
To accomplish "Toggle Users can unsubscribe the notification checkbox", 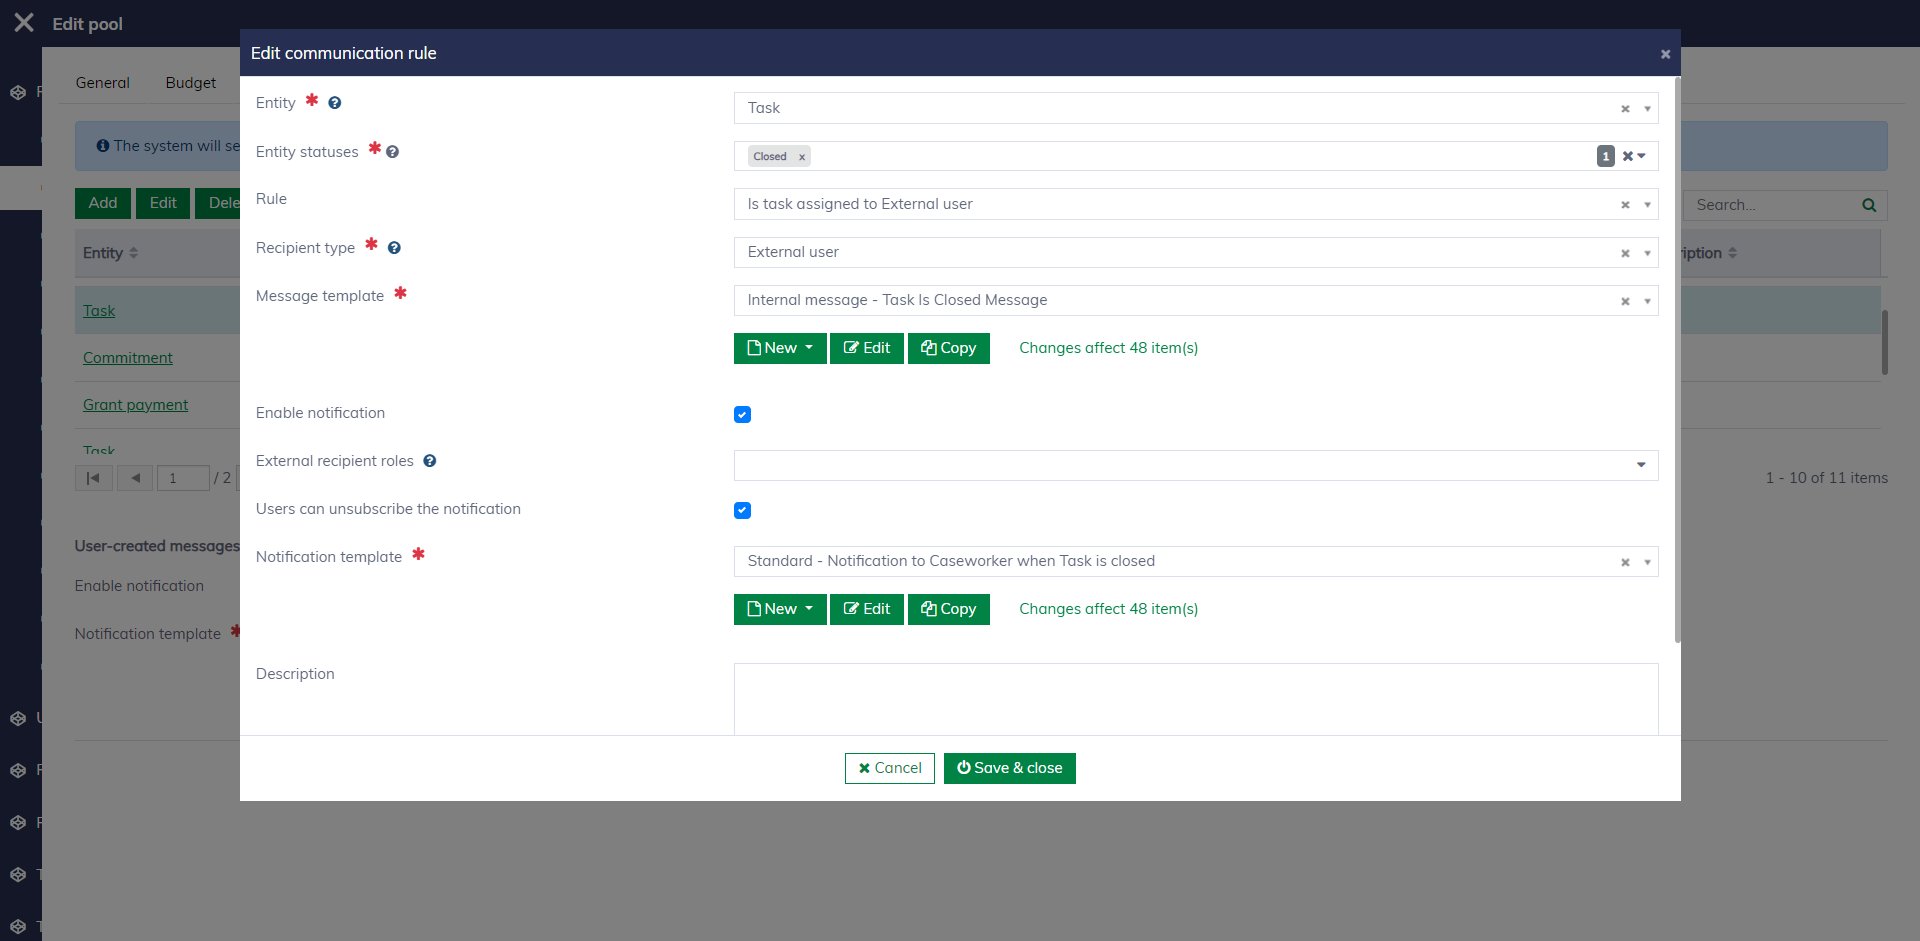I will click(742, 510).
